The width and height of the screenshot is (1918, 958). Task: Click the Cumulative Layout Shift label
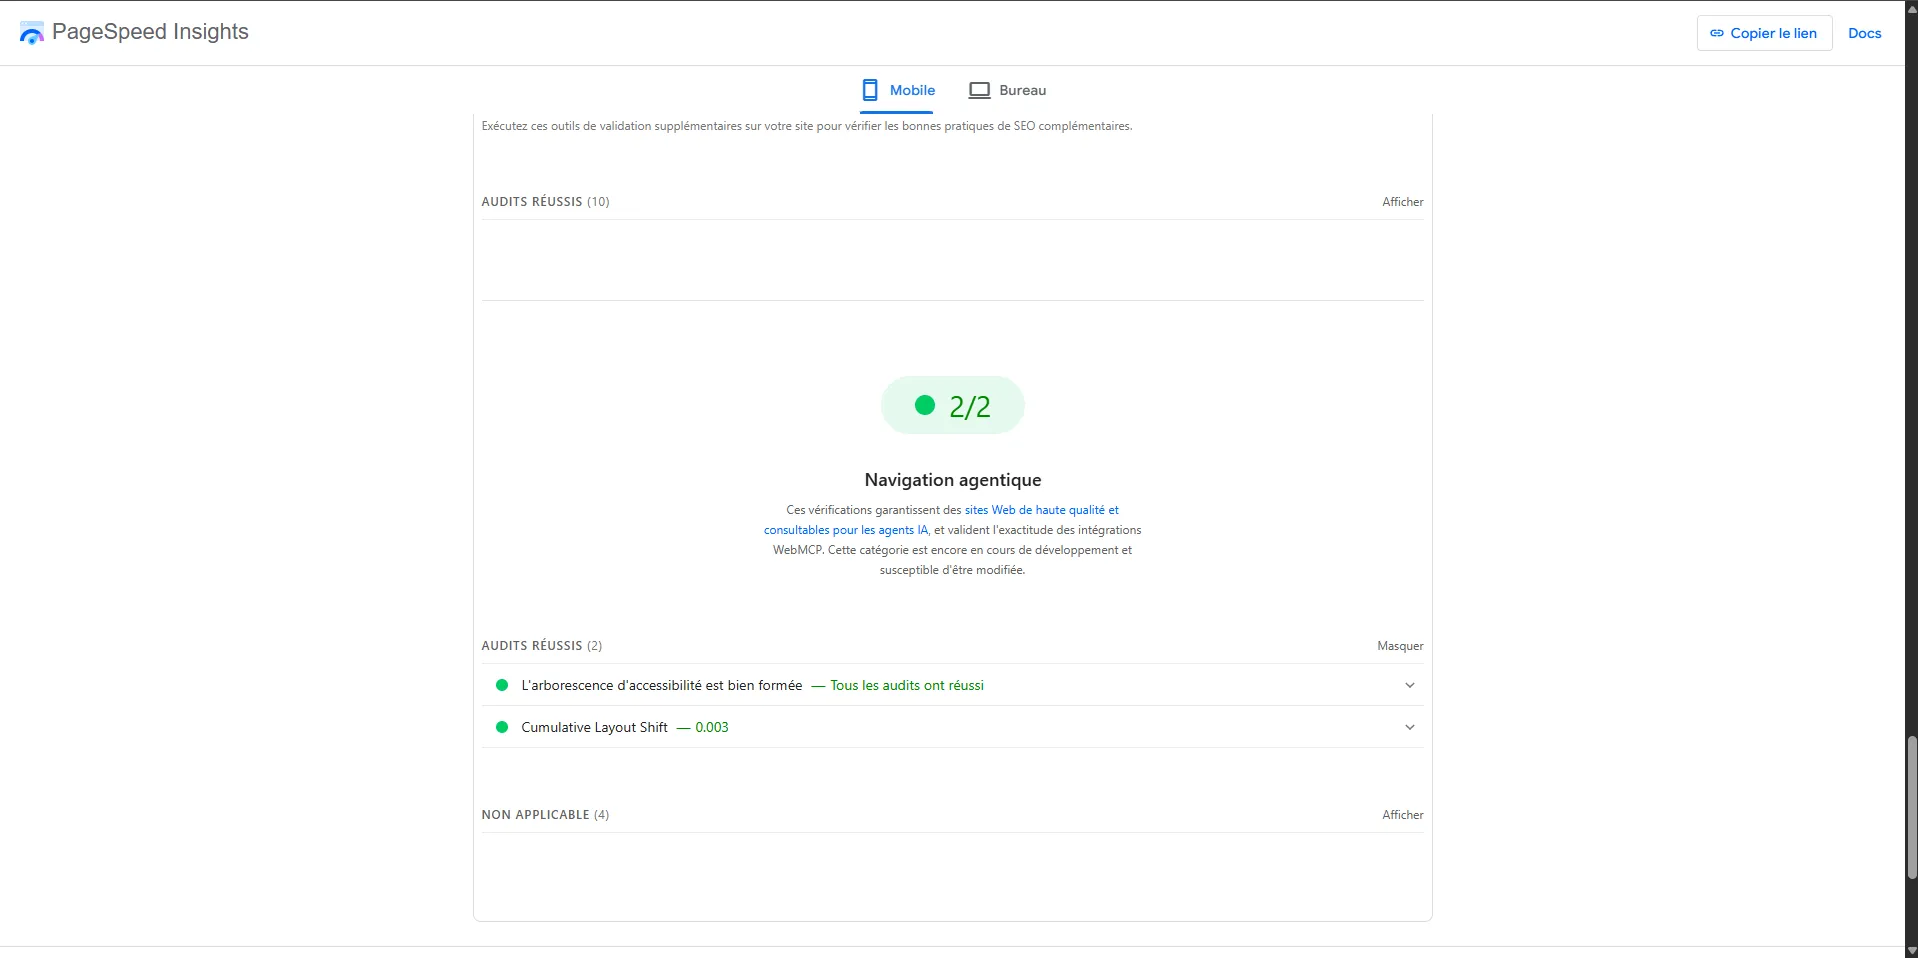point(594,727)
